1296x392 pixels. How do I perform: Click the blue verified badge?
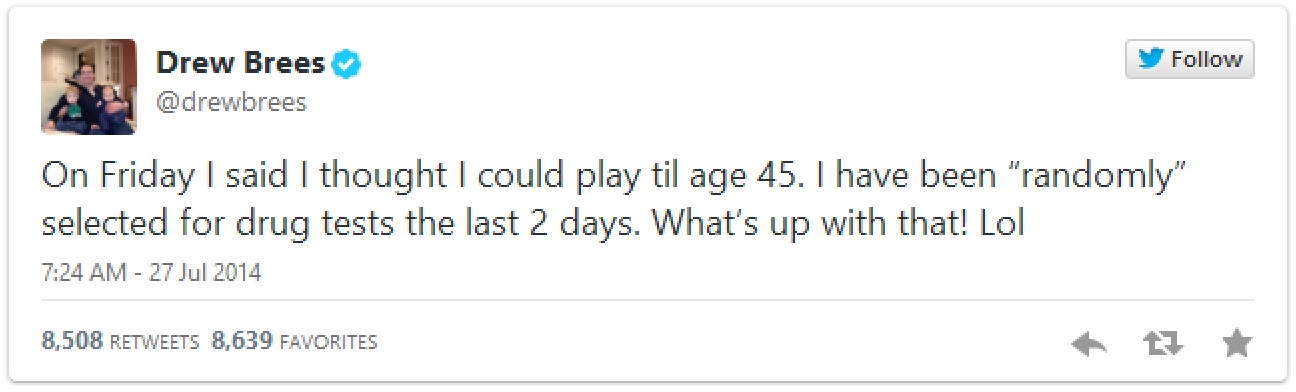[347, 65]
